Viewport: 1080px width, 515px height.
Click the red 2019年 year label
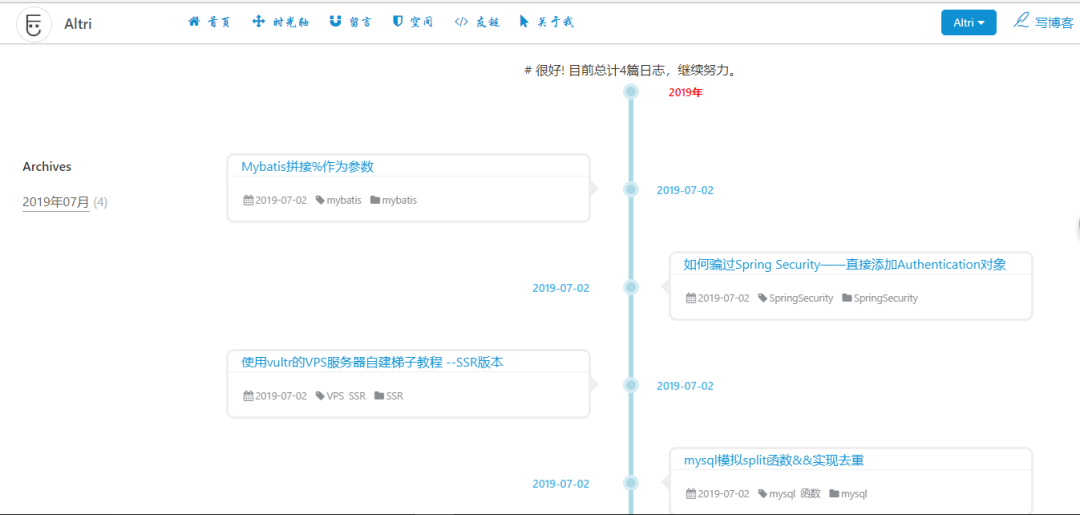685,92
